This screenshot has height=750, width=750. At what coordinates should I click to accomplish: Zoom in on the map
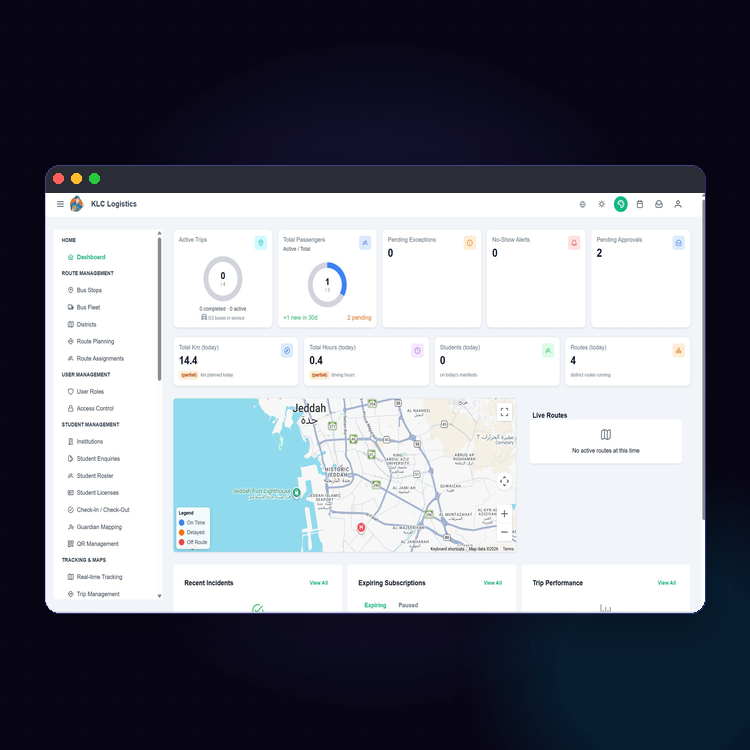click(504, 514)
